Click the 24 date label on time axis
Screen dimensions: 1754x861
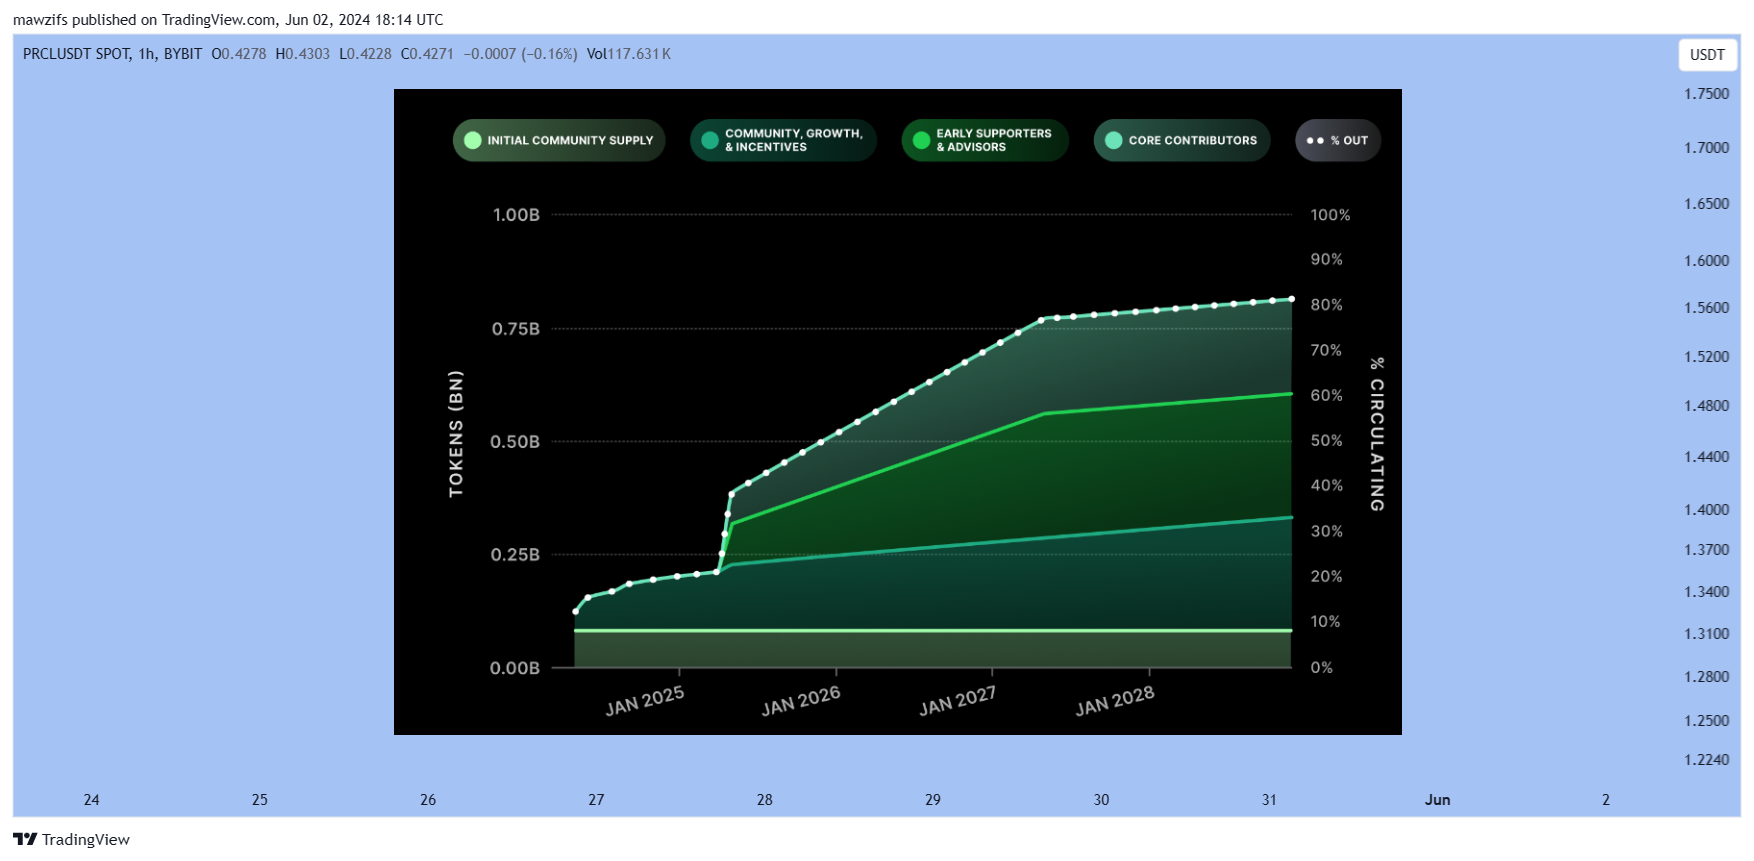tap(91, 800)
